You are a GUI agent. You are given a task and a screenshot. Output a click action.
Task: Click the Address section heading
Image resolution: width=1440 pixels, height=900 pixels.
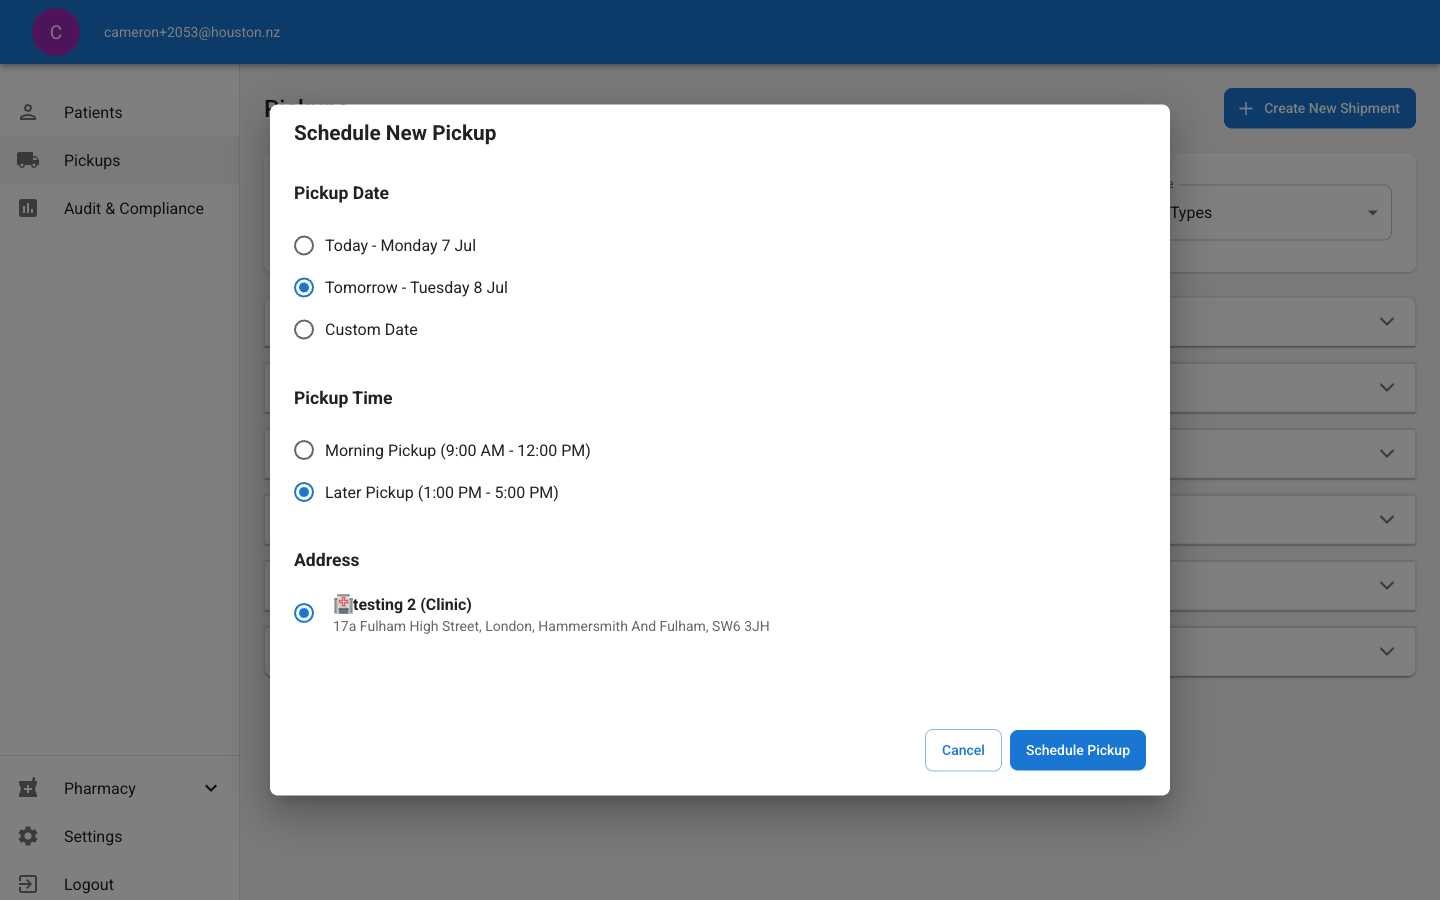(x=326, y=560)
